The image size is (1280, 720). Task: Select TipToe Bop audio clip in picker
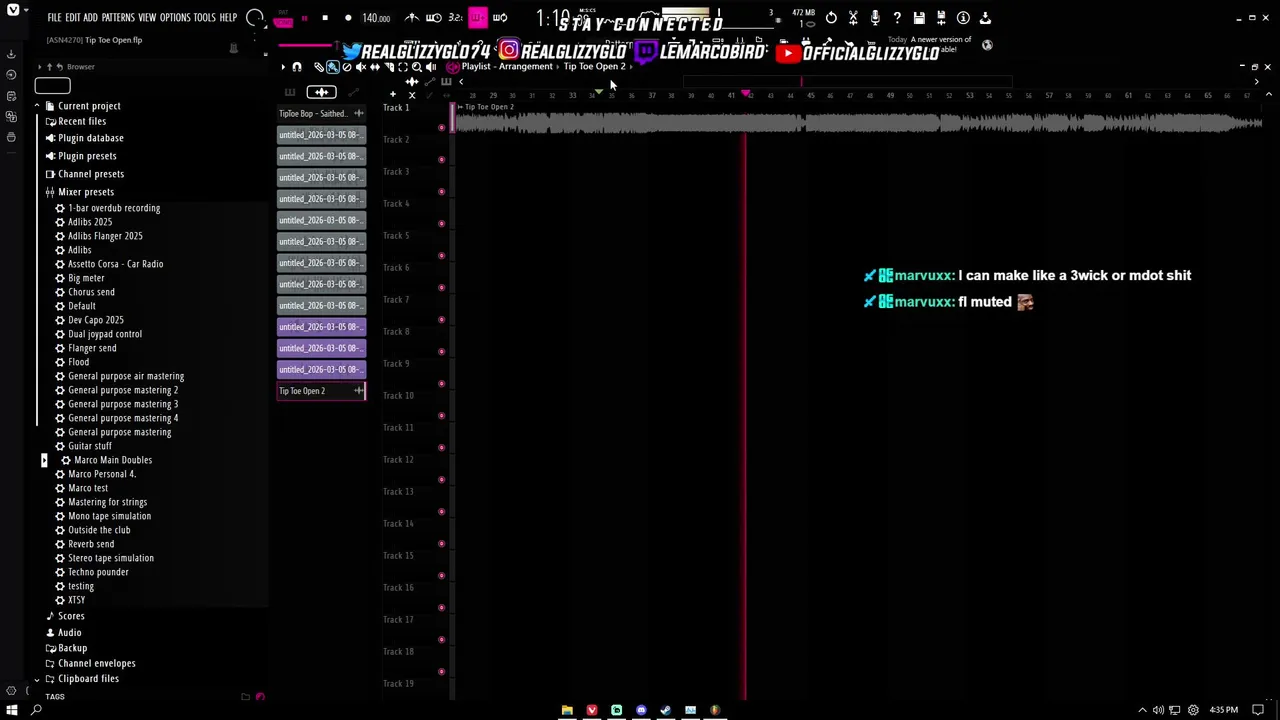coord(321,114)
